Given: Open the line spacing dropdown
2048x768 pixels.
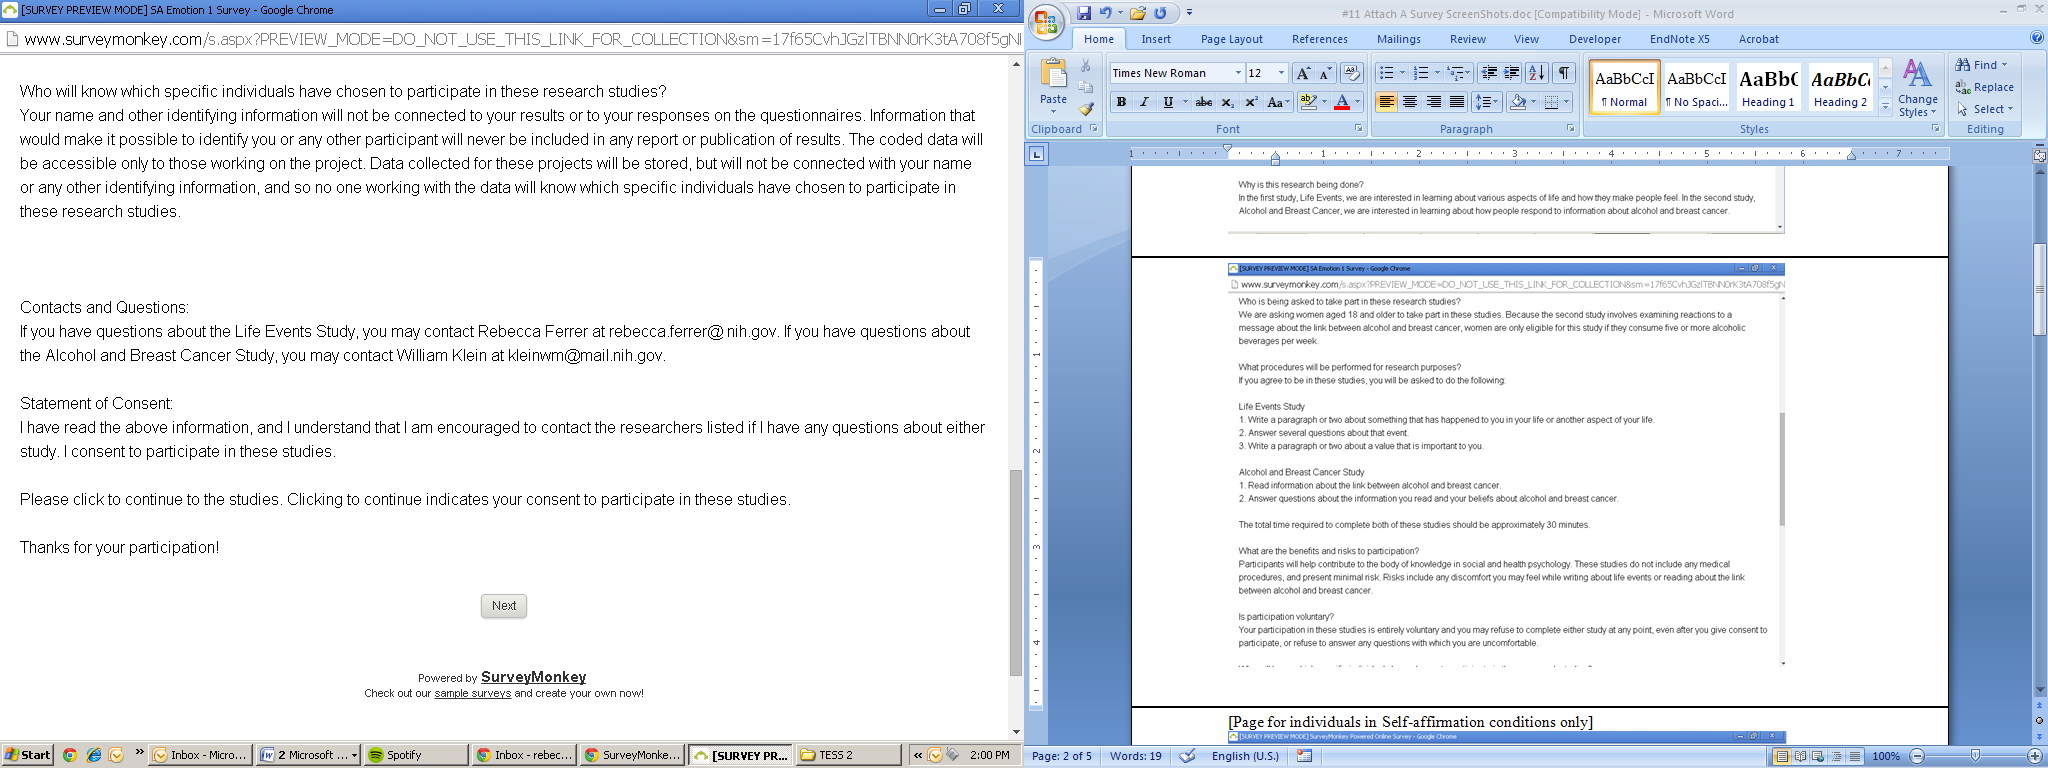Looking at the screenshot, I should point(1488,102).
